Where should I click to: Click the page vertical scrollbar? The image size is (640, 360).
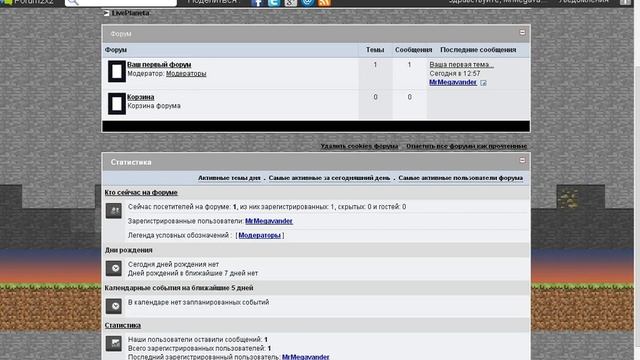click(636, 180)
